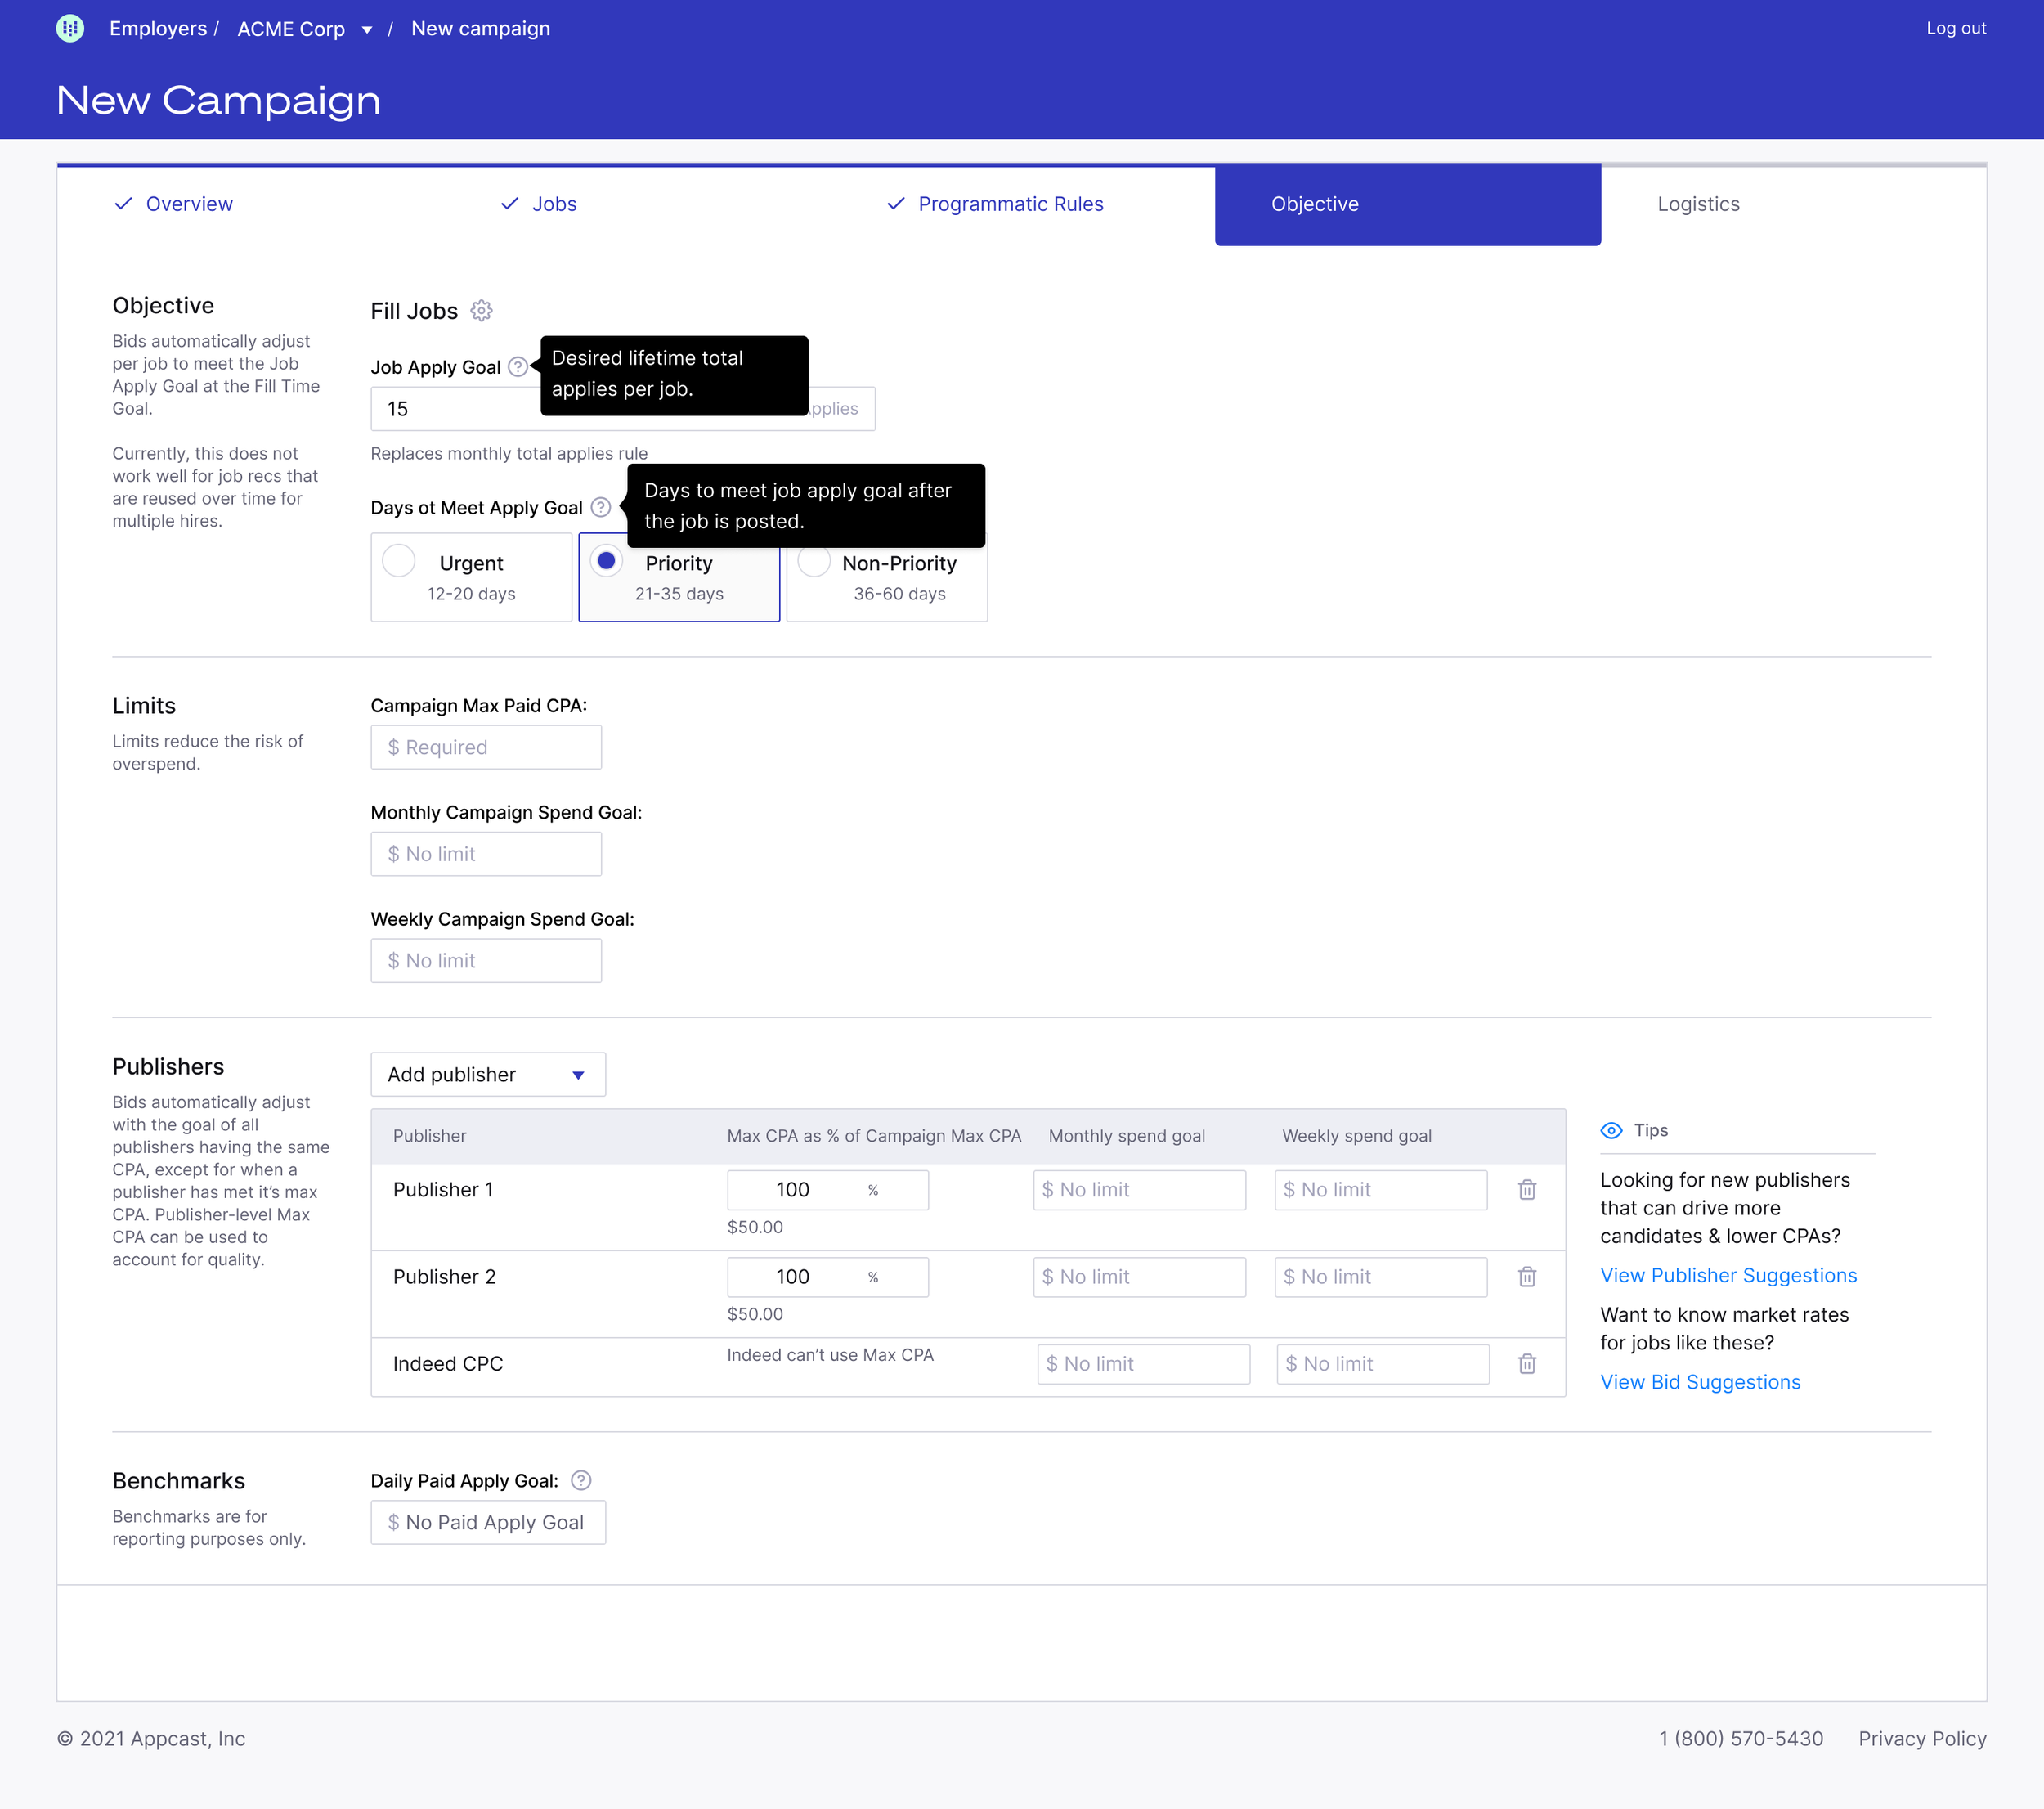This screenshot has width=2044, height=1809.
Task: Click help icon next to Job Apply Goal
Action: (517, 367)
